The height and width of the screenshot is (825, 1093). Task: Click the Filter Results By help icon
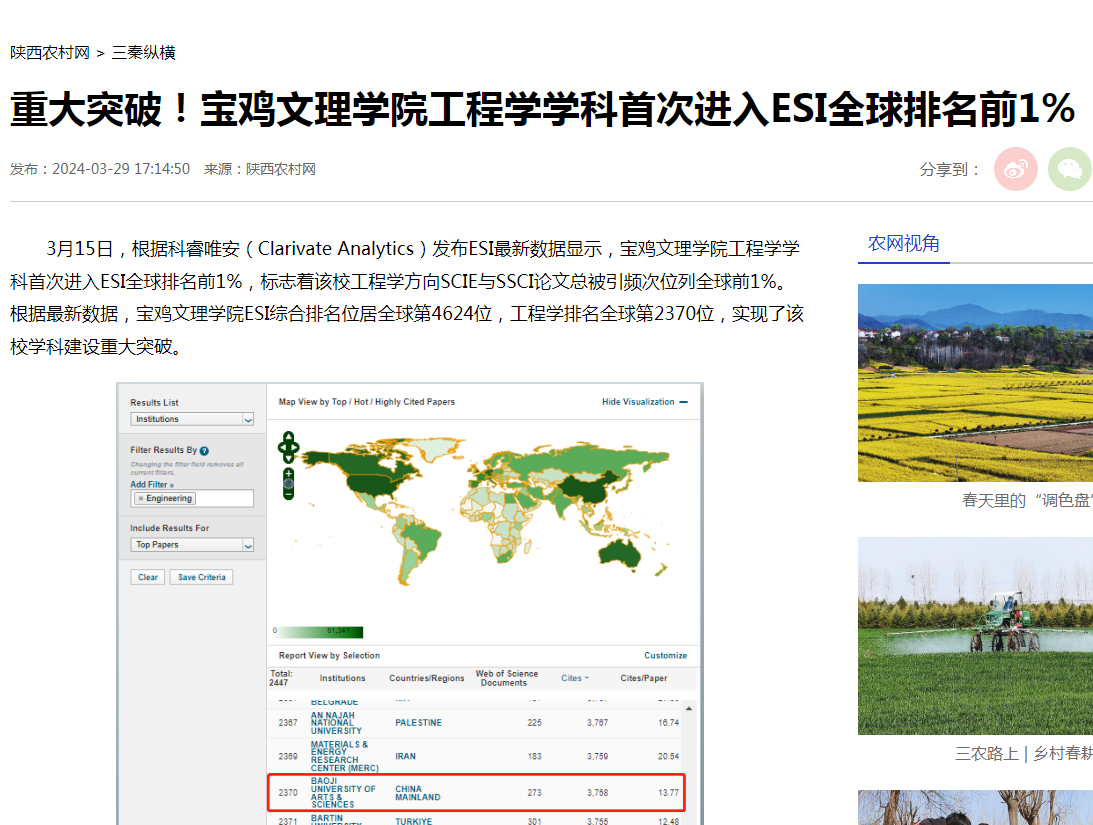click(204, 451)
